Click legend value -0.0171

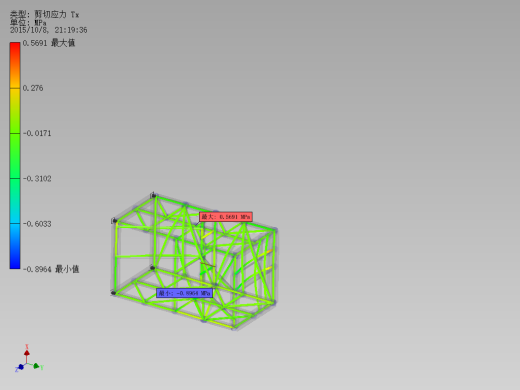[x=37, y=133]
